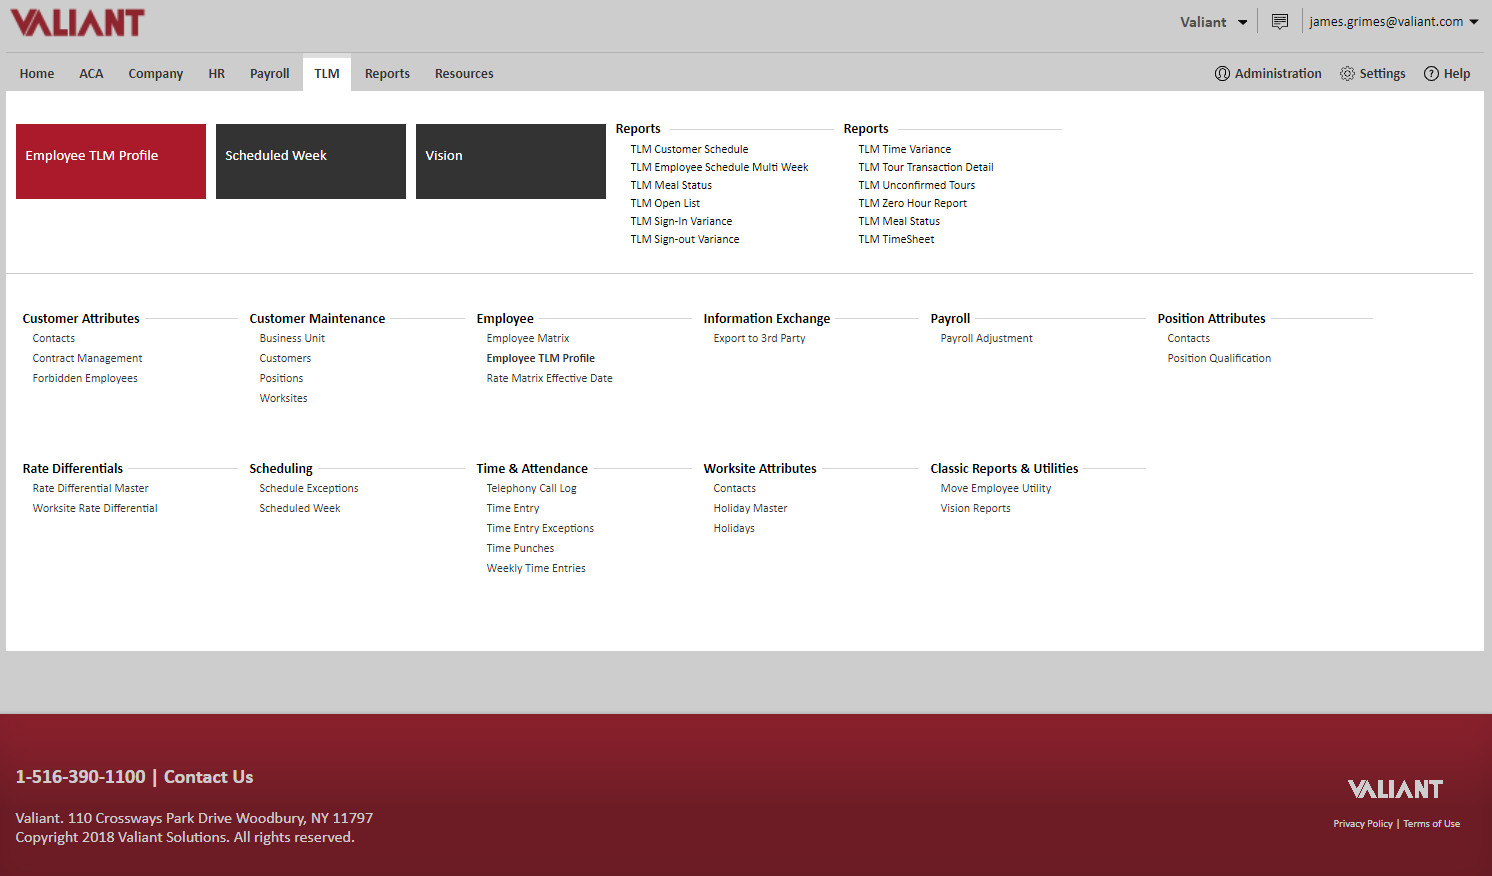The height and width of the screenshot is (876, 1492).
Task: Open Holiday Master link
Action: [750, 508]
